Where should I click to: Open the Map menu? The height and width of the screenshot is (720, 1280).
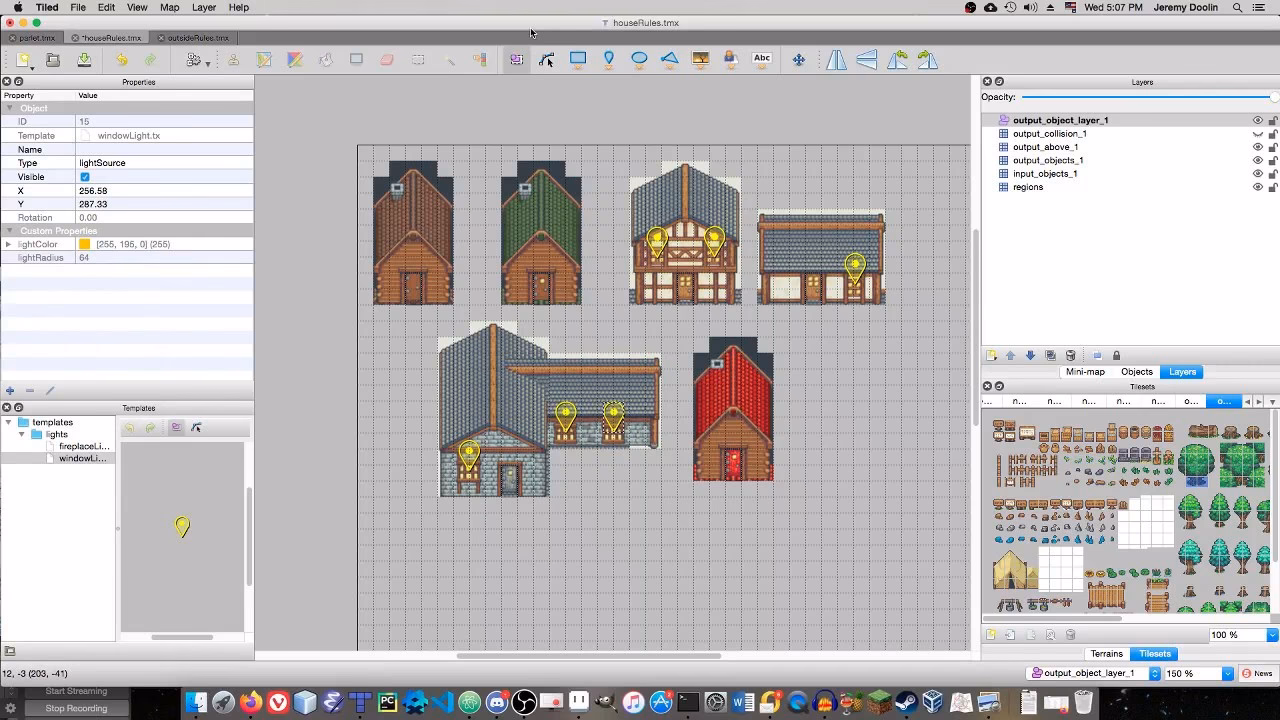coord(170,7)
